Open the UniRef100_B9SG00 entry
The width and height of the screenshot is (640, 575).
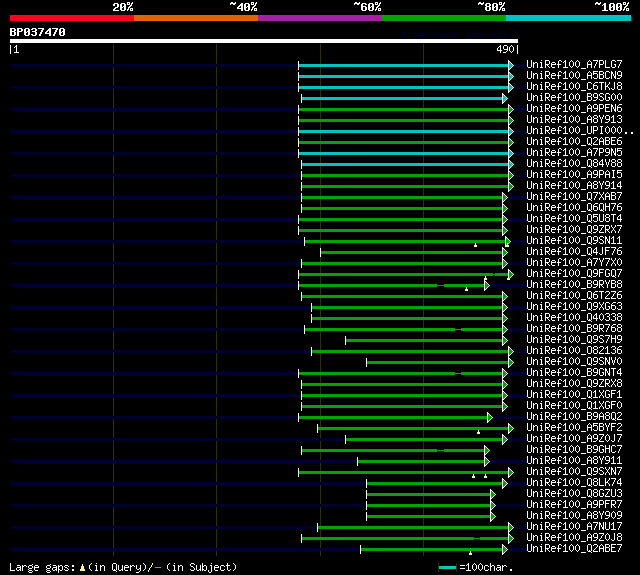coord(574,98)
